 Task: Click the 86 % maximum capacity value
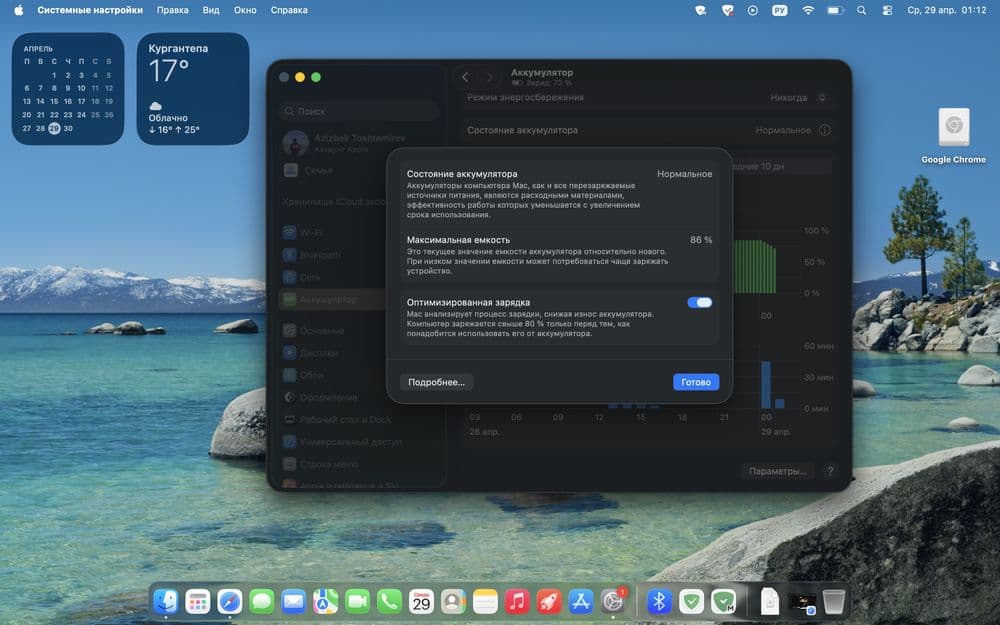701,240
